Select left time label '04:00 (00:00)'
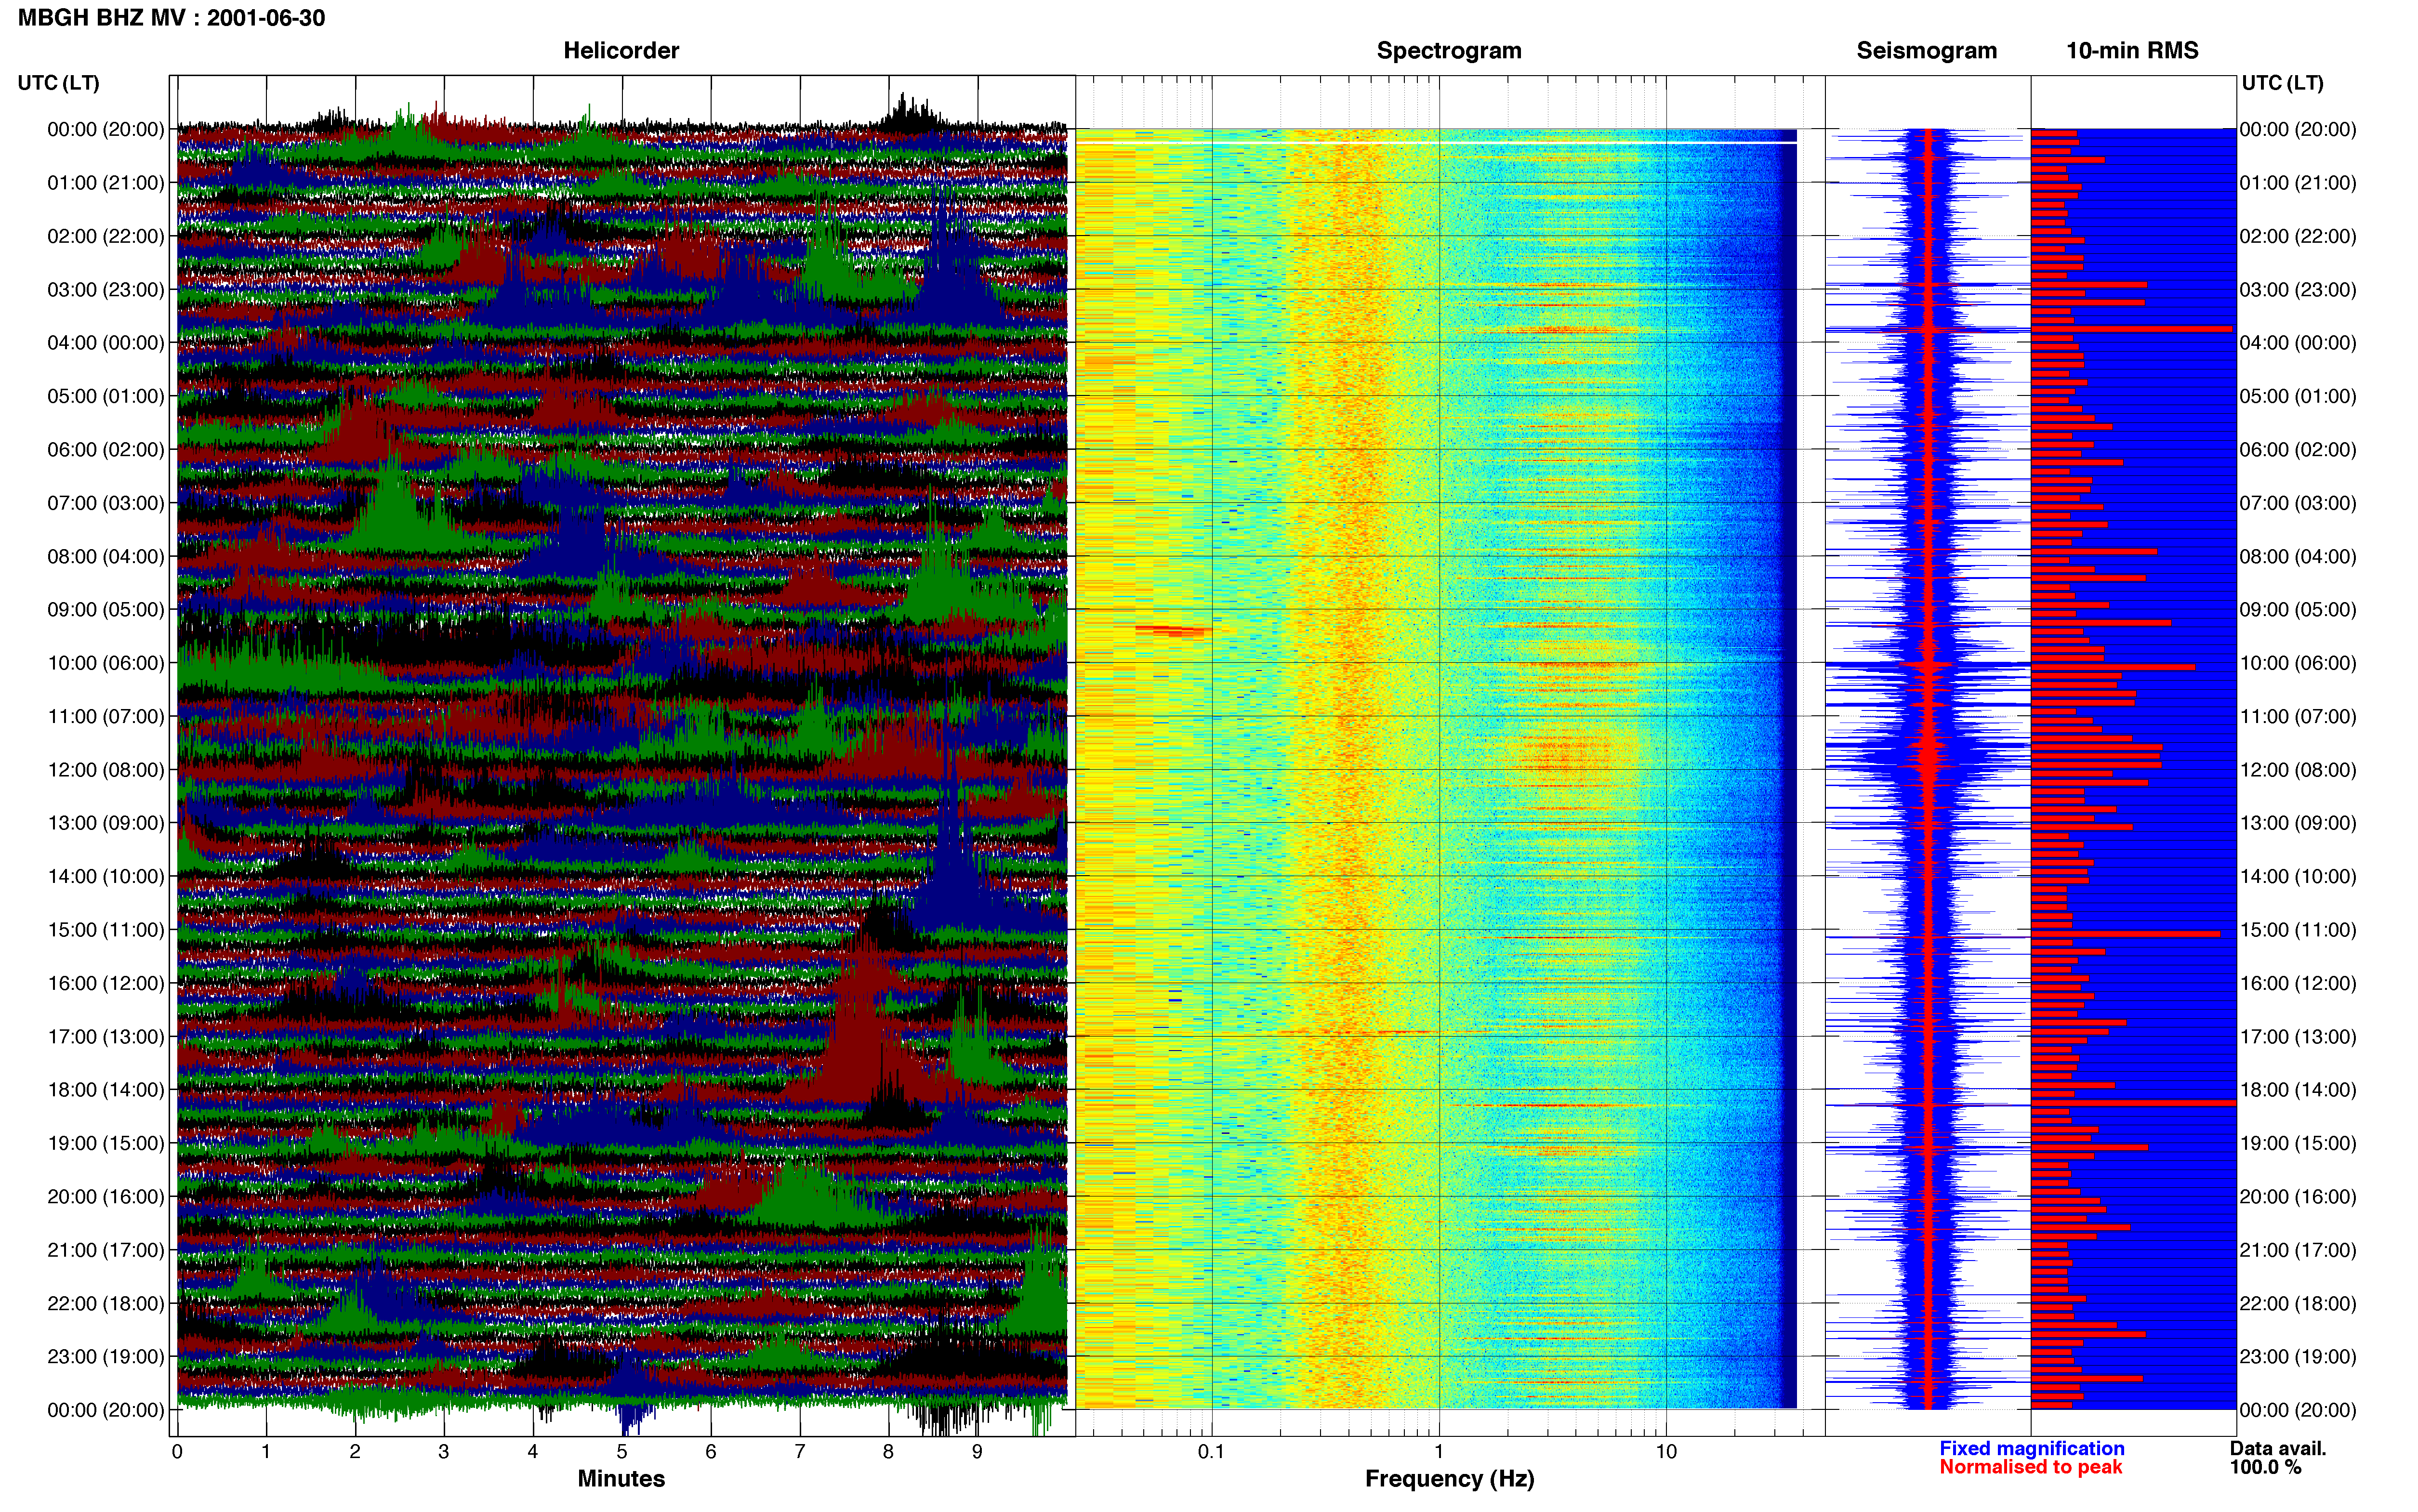2418x1512 pixels. click(106, 343)
